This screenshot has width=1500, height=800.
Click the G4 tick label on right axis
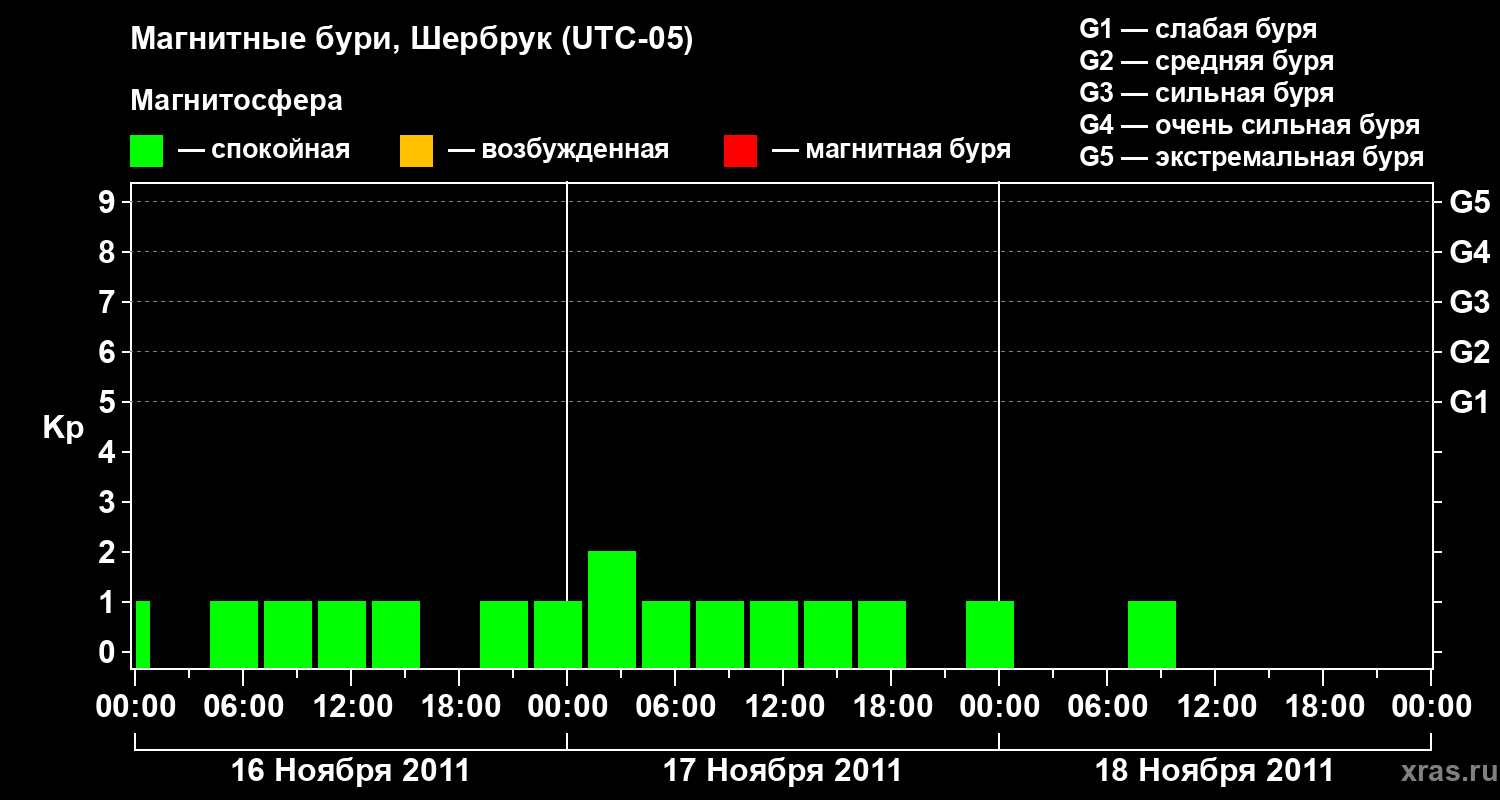(1470, 253)
